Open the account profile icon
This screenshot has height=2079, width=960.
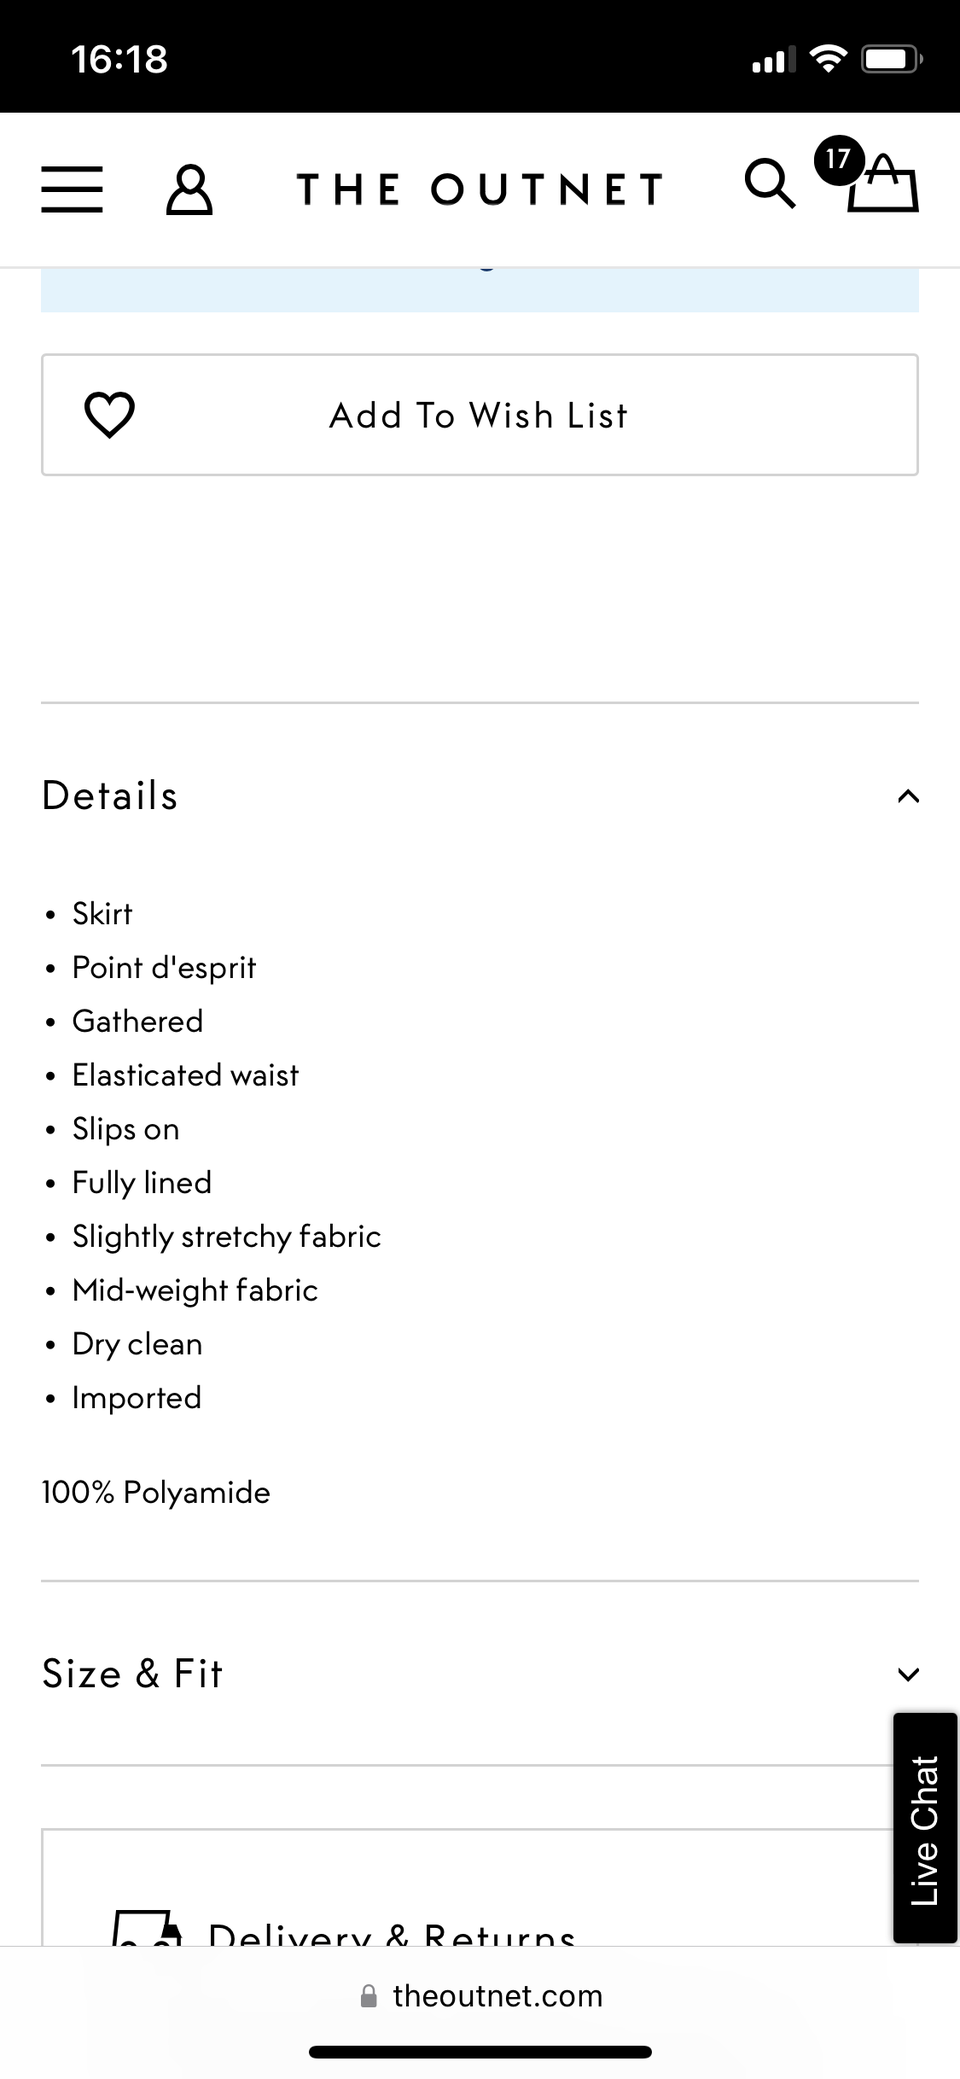click(x=189, y=190)
